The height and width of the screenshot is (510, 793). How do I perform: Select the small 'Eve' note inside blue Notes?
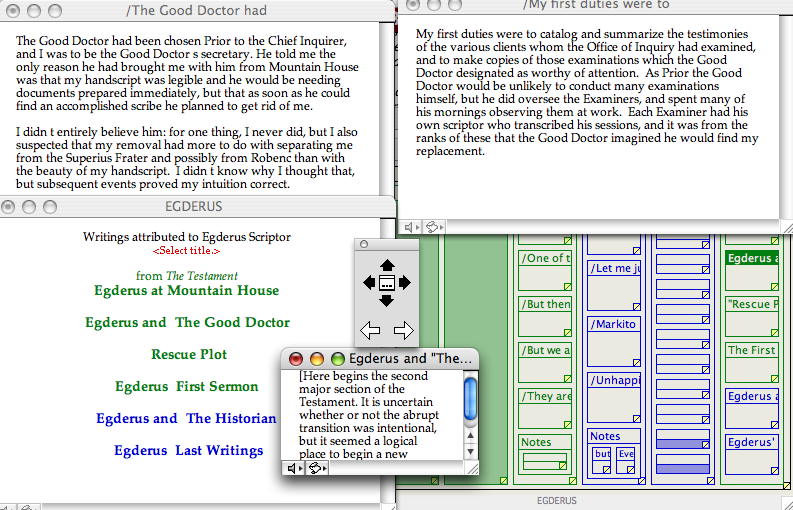click(625, 460)
